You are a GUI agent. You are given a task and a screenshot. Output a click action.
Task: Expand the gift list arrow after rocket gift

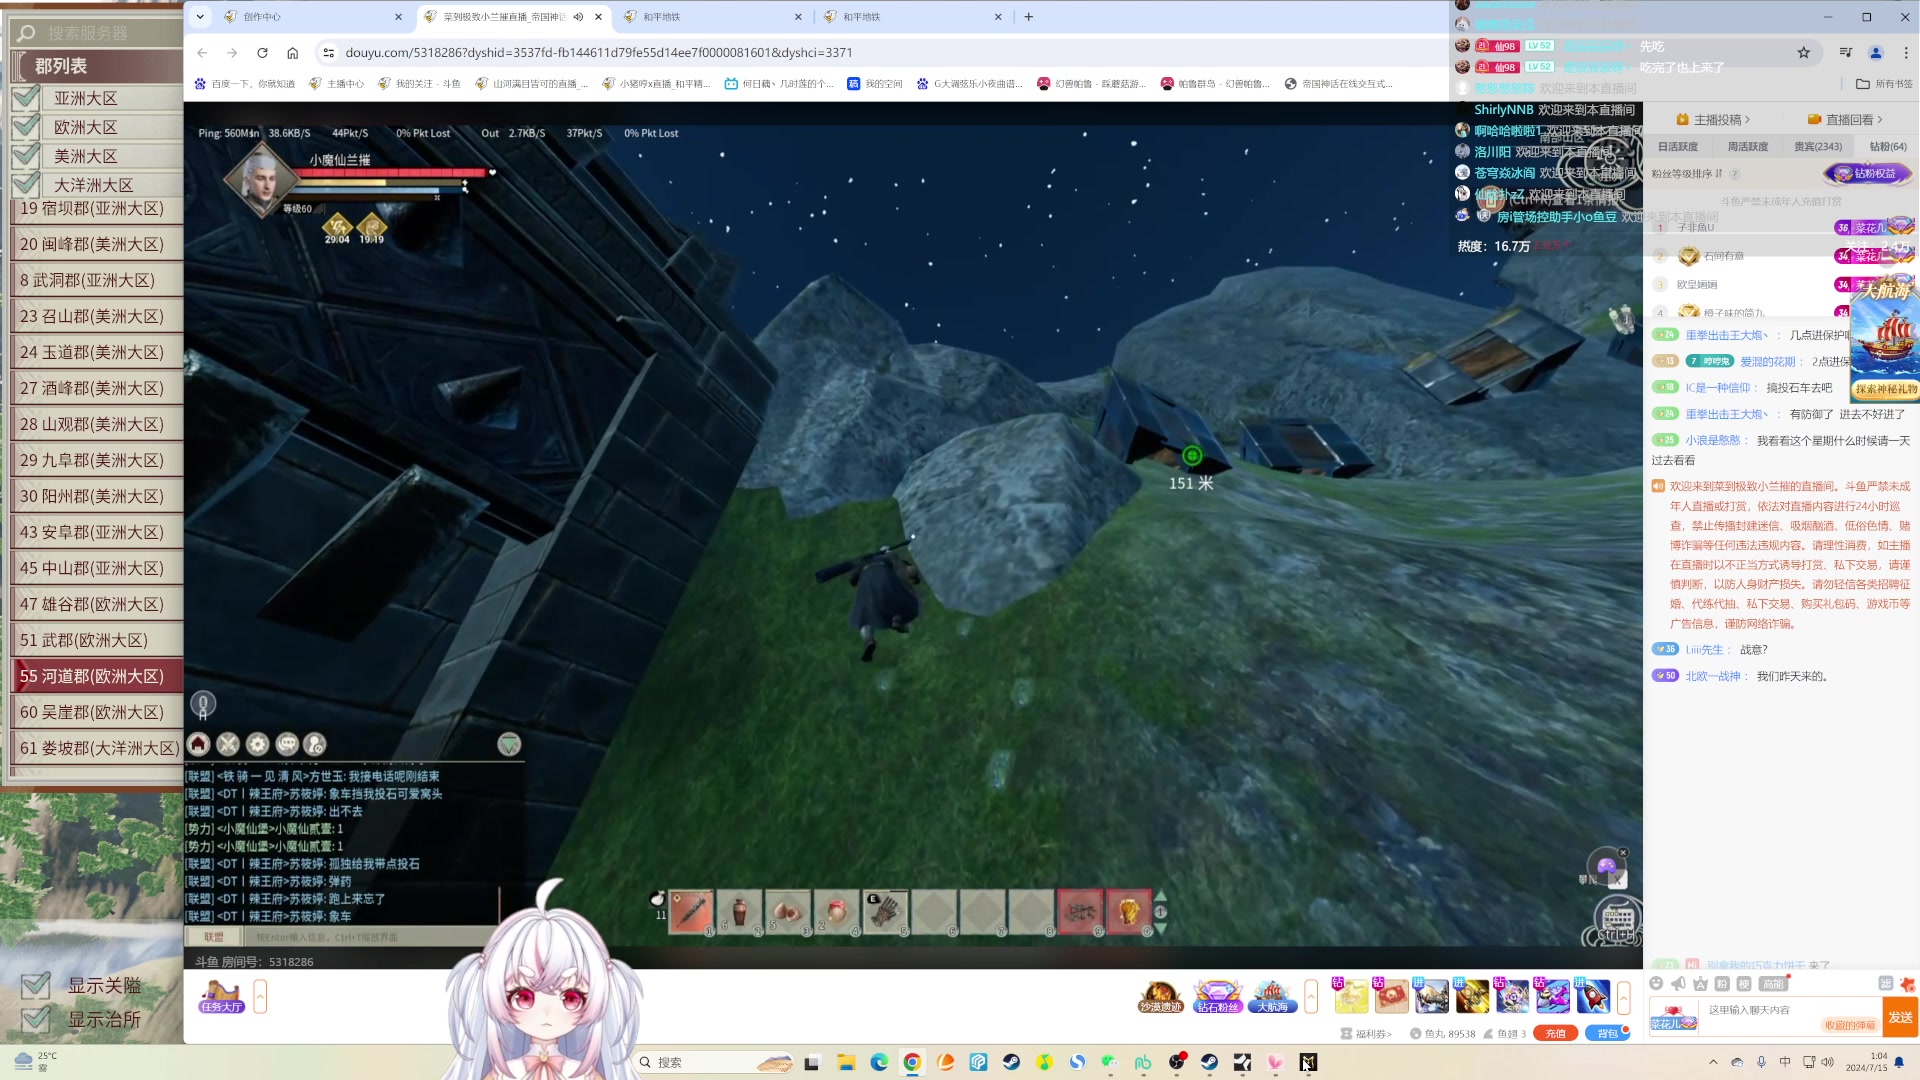[x=1624, y=996]
